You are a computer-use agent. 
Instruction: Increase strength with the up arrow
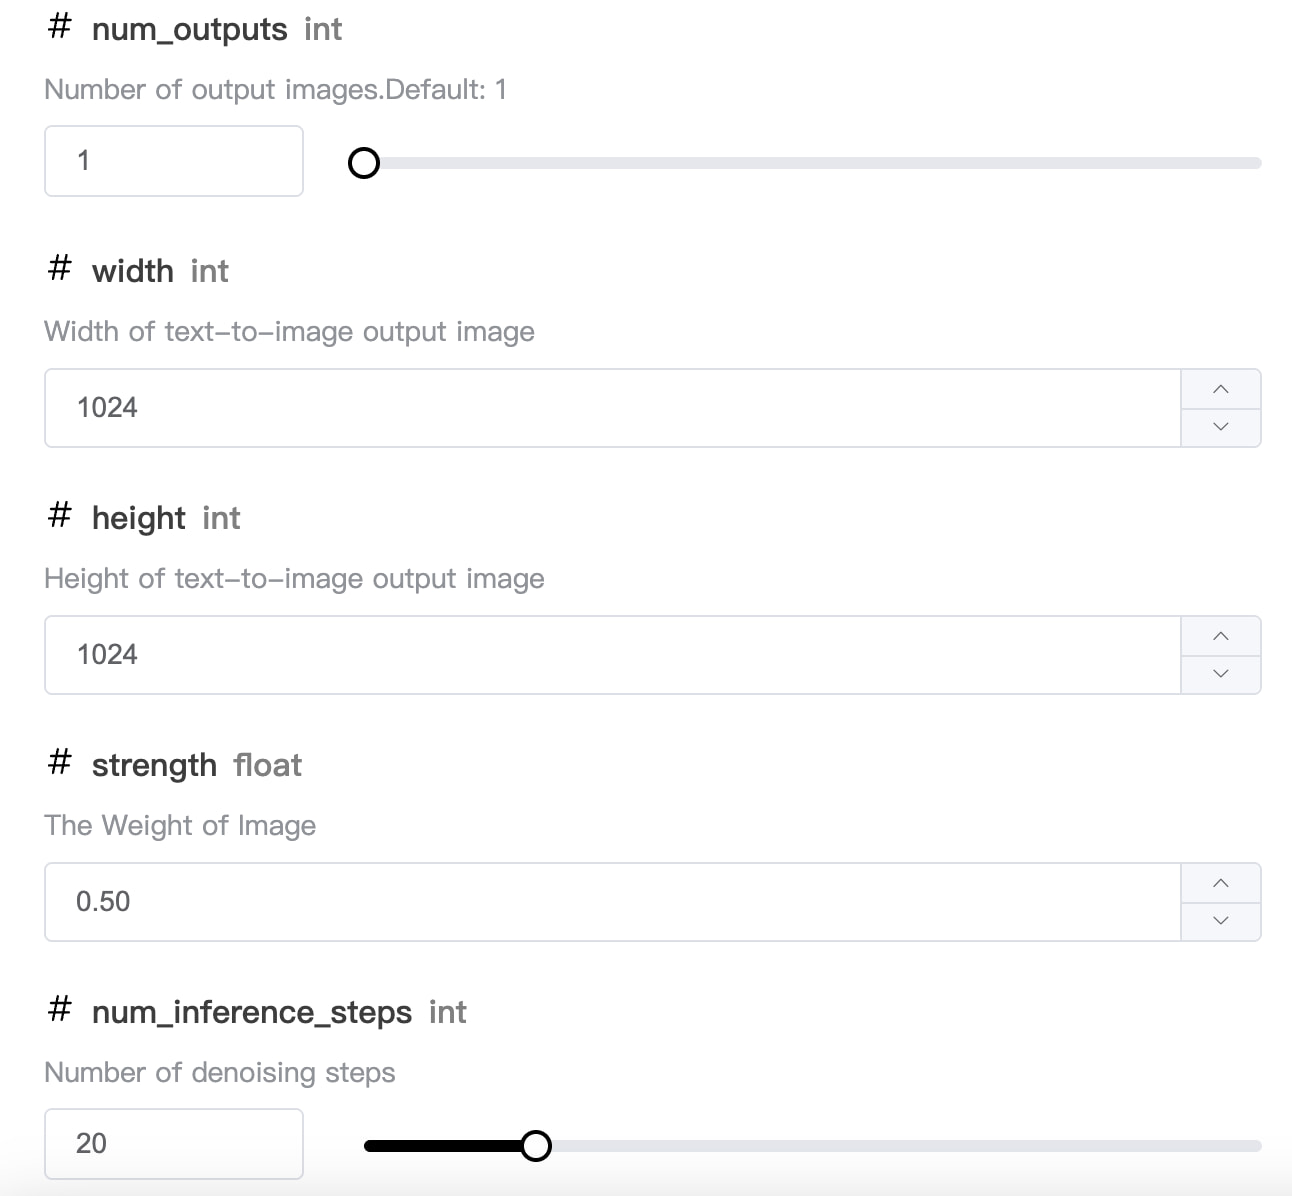point(1220,883)
